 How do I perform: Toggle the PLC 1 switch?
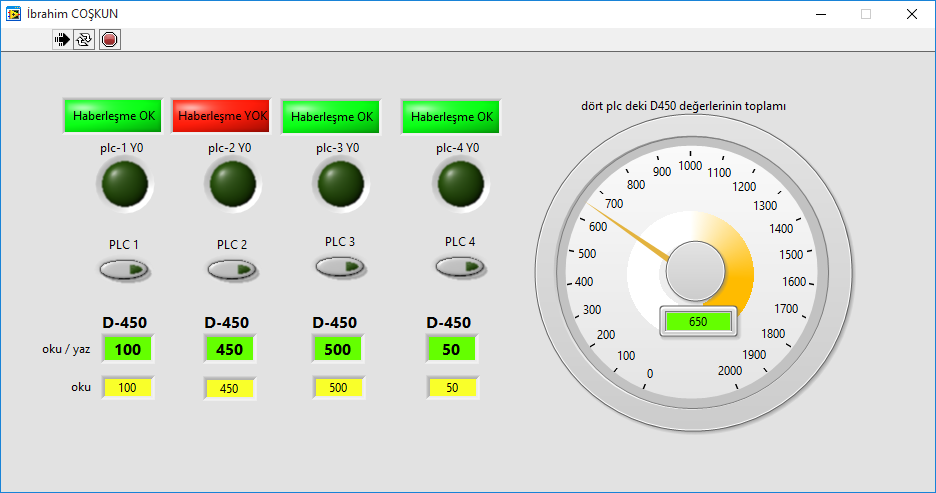[x=124, y=270]
